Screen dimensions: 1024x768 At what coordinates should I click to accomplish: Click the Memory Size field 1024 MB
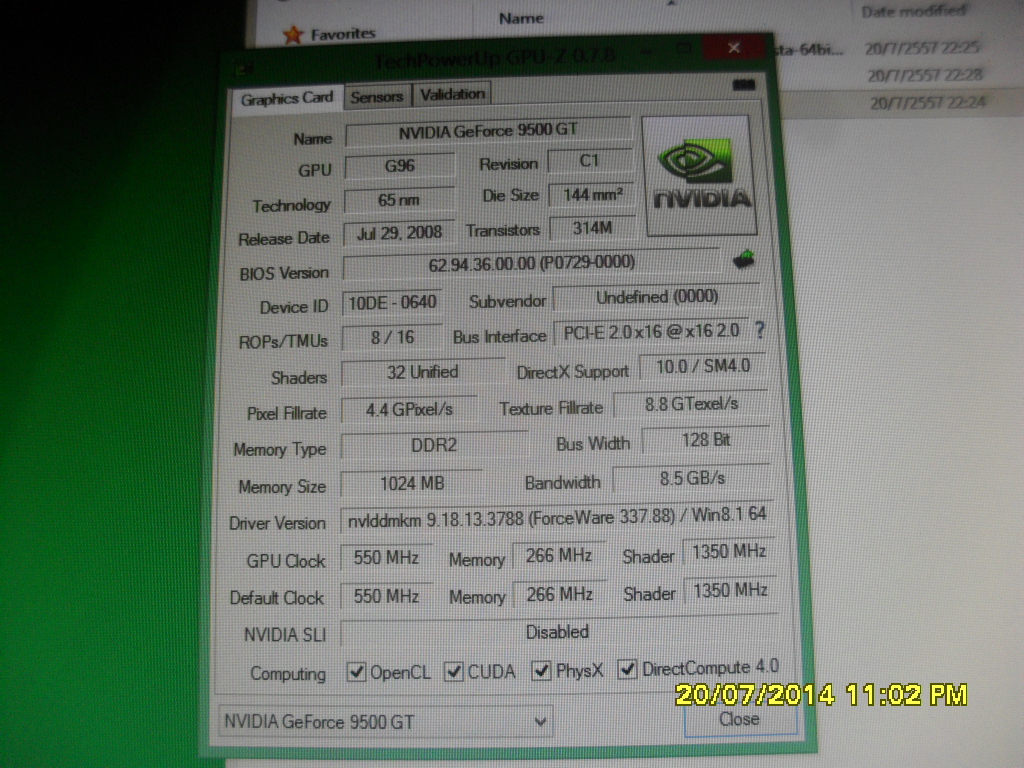pos(411,483)
